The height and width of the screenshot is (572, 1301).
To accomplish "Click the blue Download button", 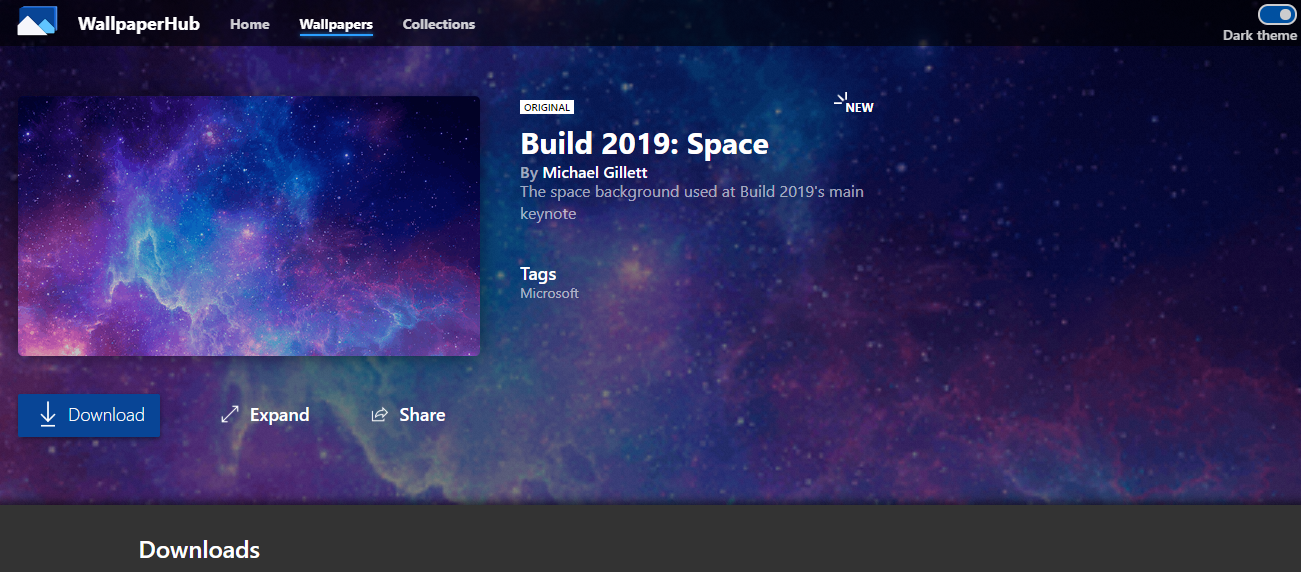I will [x=89, y=415].
